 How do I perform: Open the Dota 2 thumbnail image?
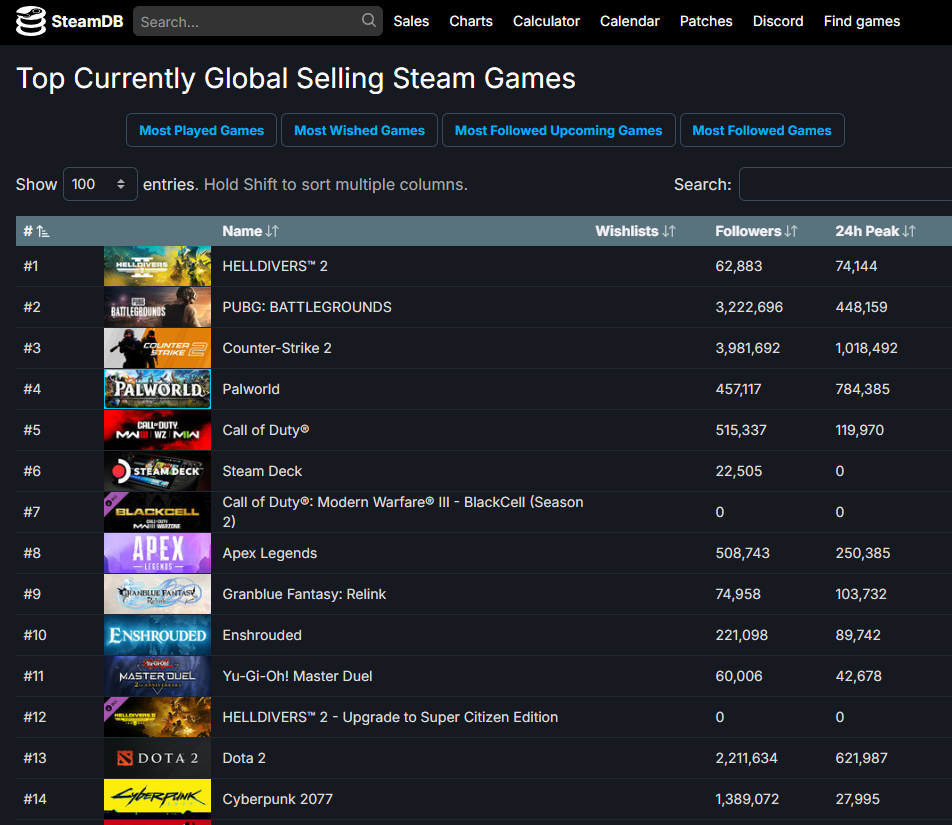[157, 758]
